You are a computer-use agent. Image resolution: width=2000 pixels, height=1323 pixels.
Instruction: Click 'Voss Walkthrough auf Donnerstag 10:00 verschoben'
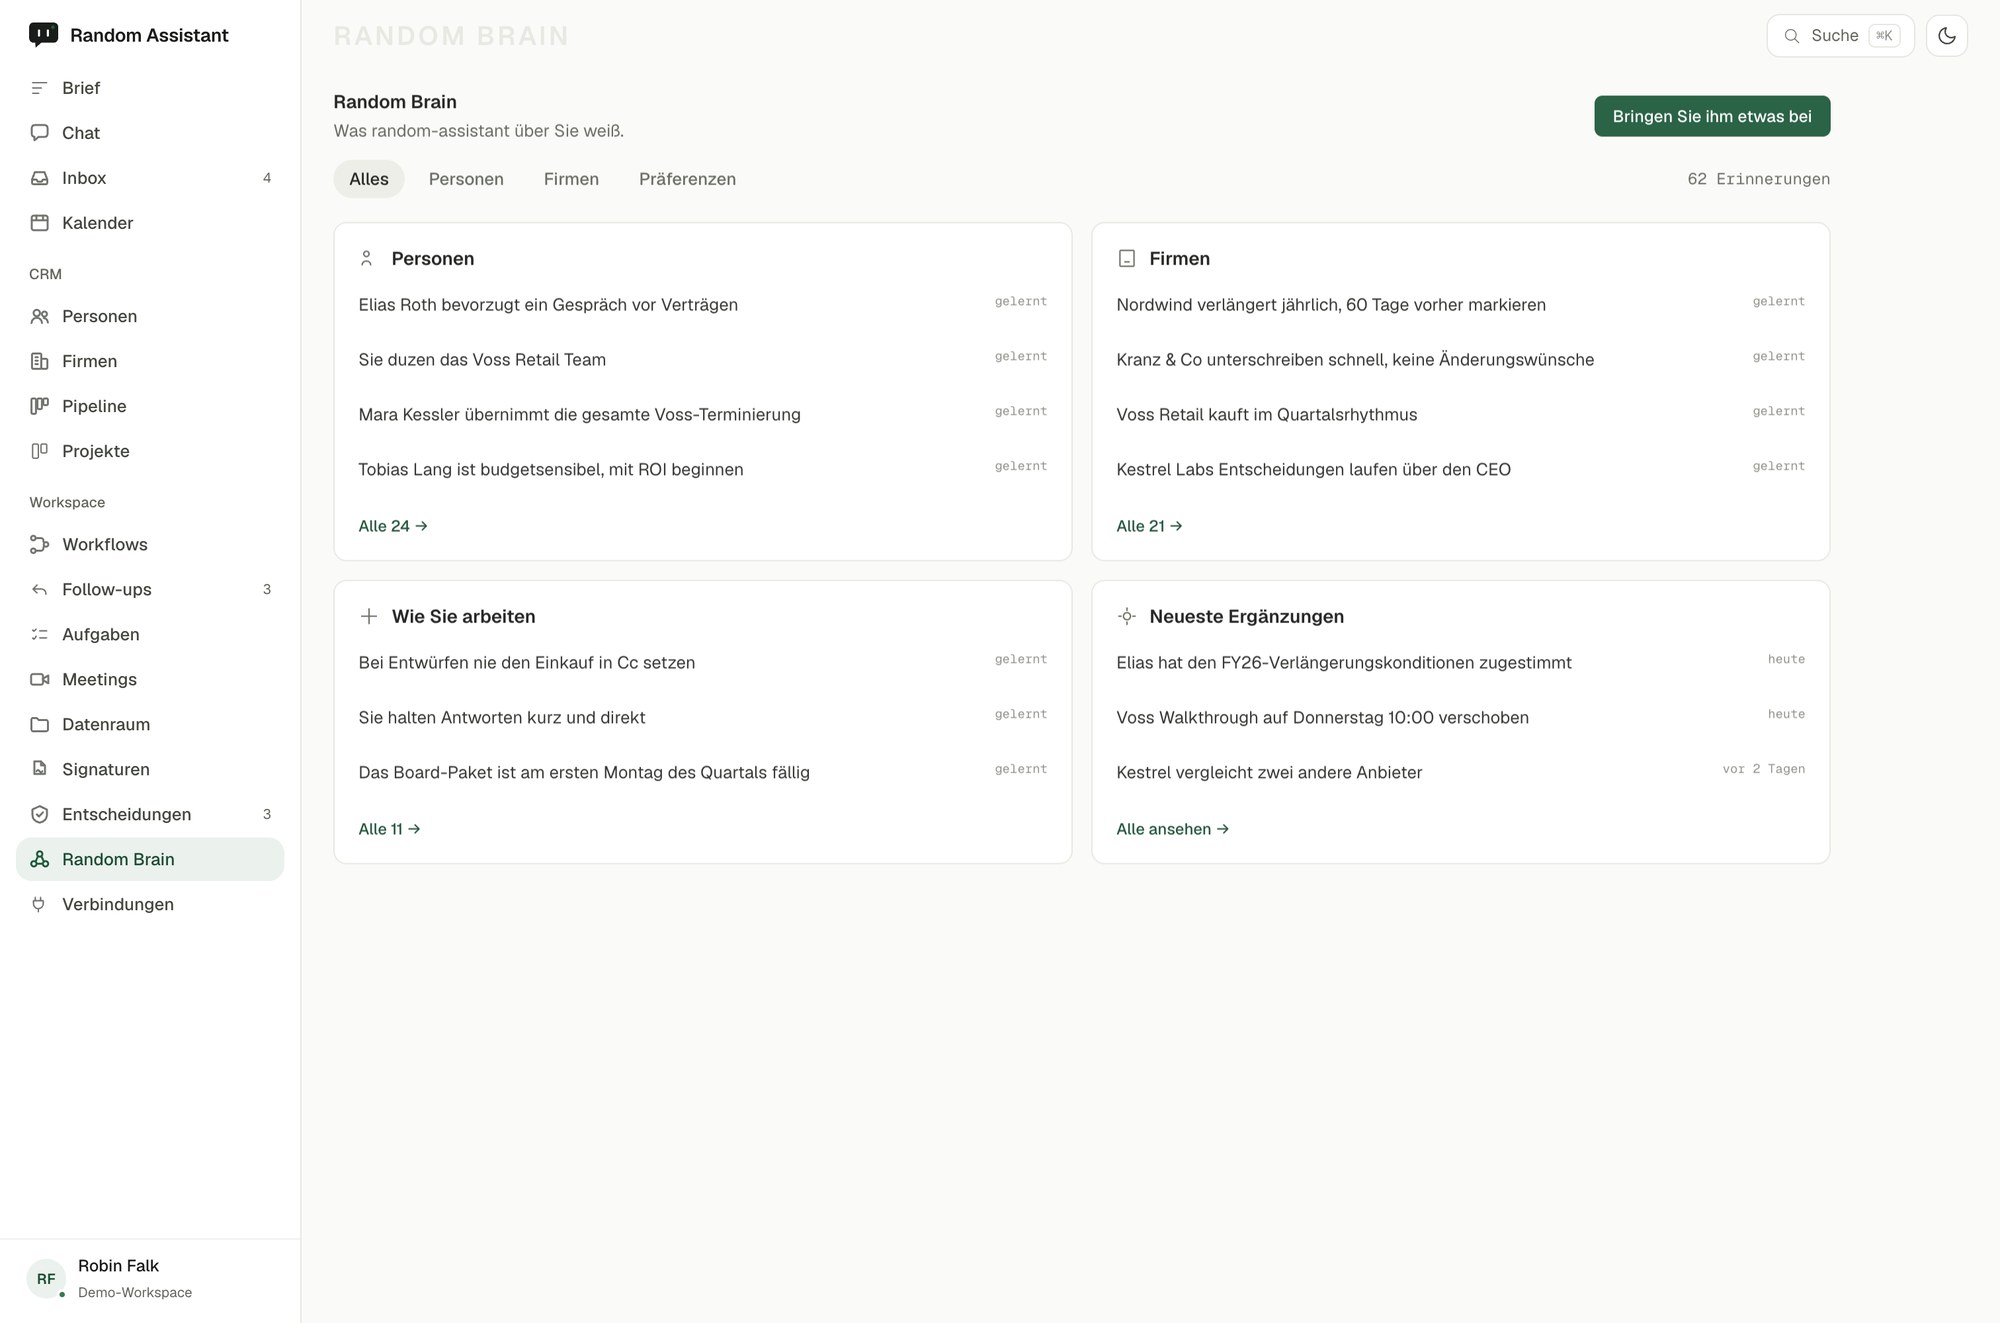coord(1322,718)
